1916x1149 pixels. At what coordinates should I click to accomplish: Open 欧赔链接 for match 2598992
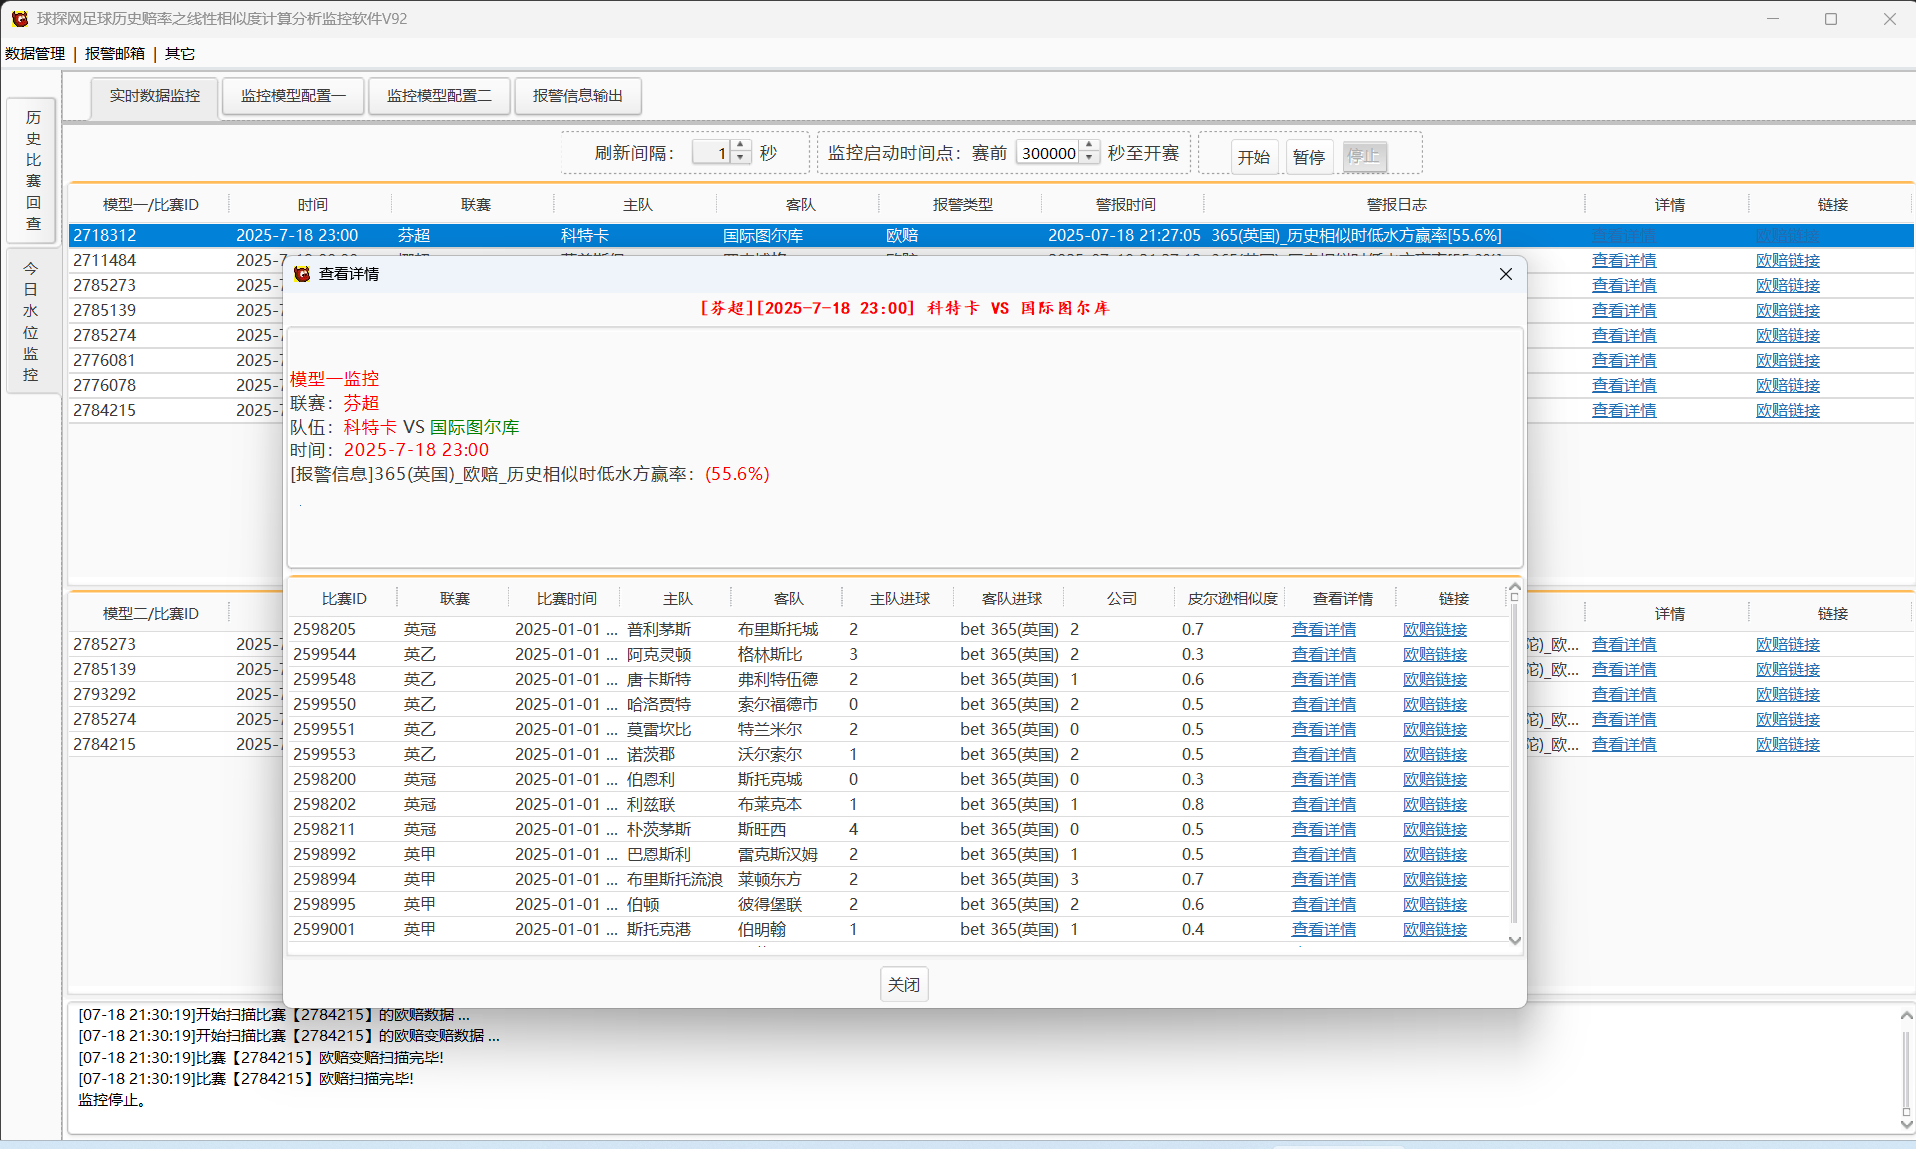1435,855
